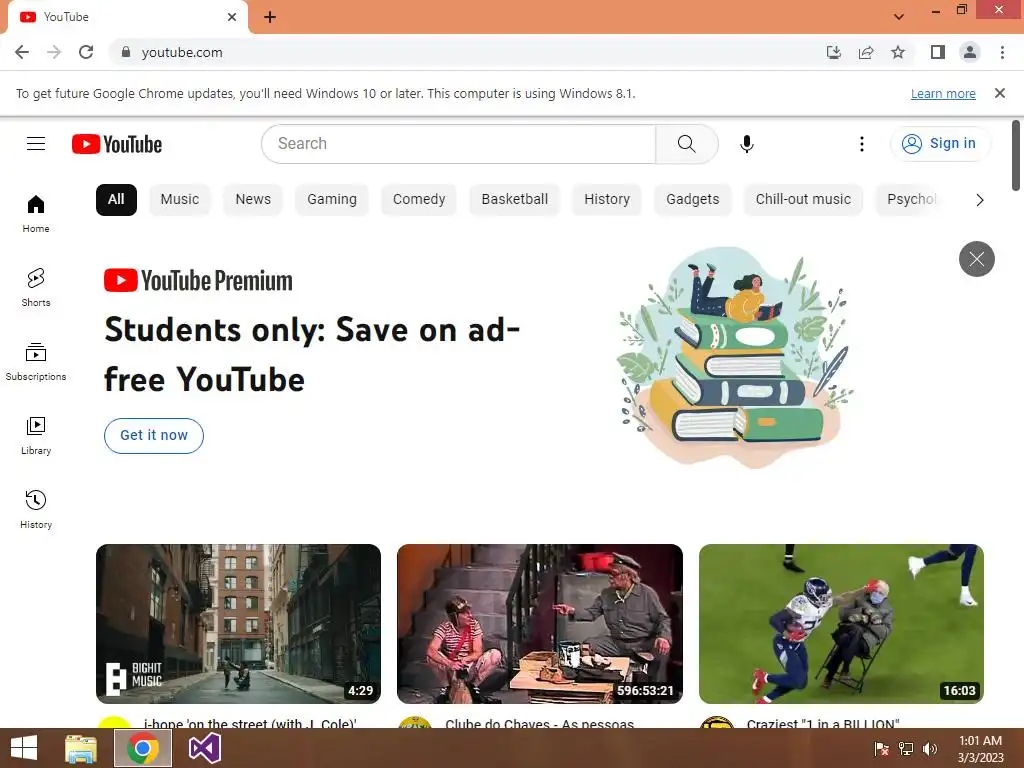Click the Chrome taskbar icon
The height and width of the screenshot is (768, 1024).
(x=143, y=748)
